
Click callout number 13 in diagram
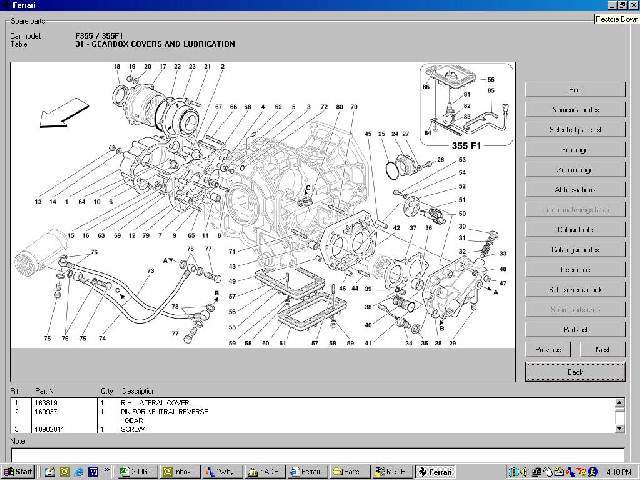point(38,202)
